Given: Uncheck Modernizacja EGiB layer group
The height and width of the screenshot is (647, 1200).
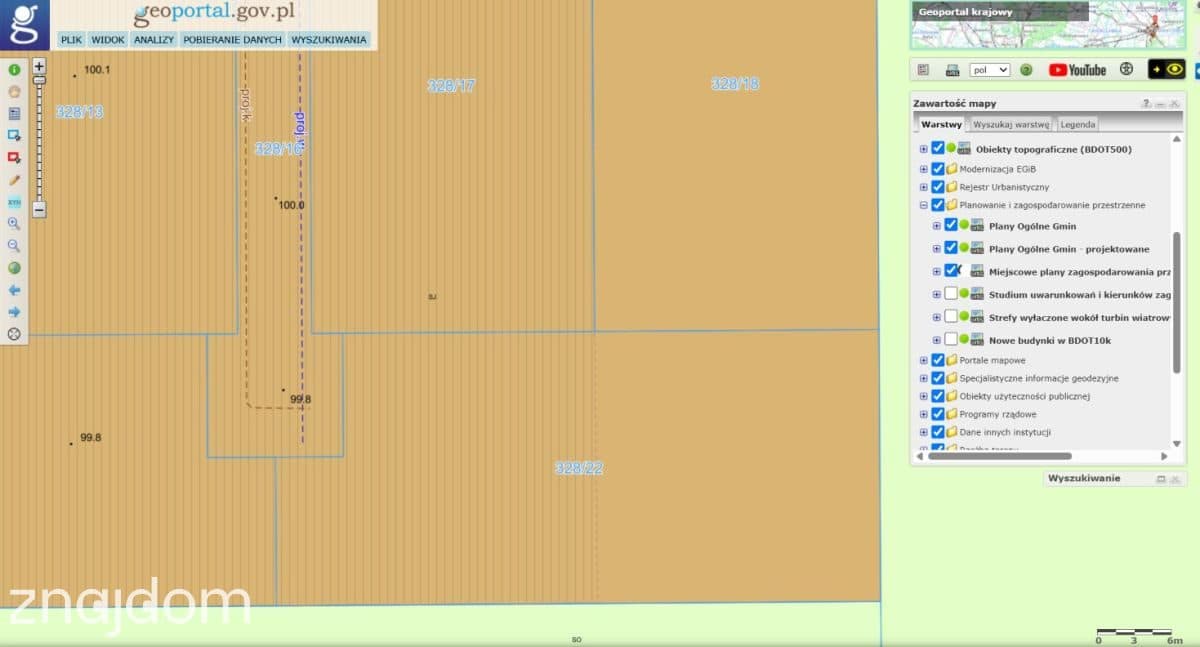Looking at the screenshot, I should [x=938, y=168].
